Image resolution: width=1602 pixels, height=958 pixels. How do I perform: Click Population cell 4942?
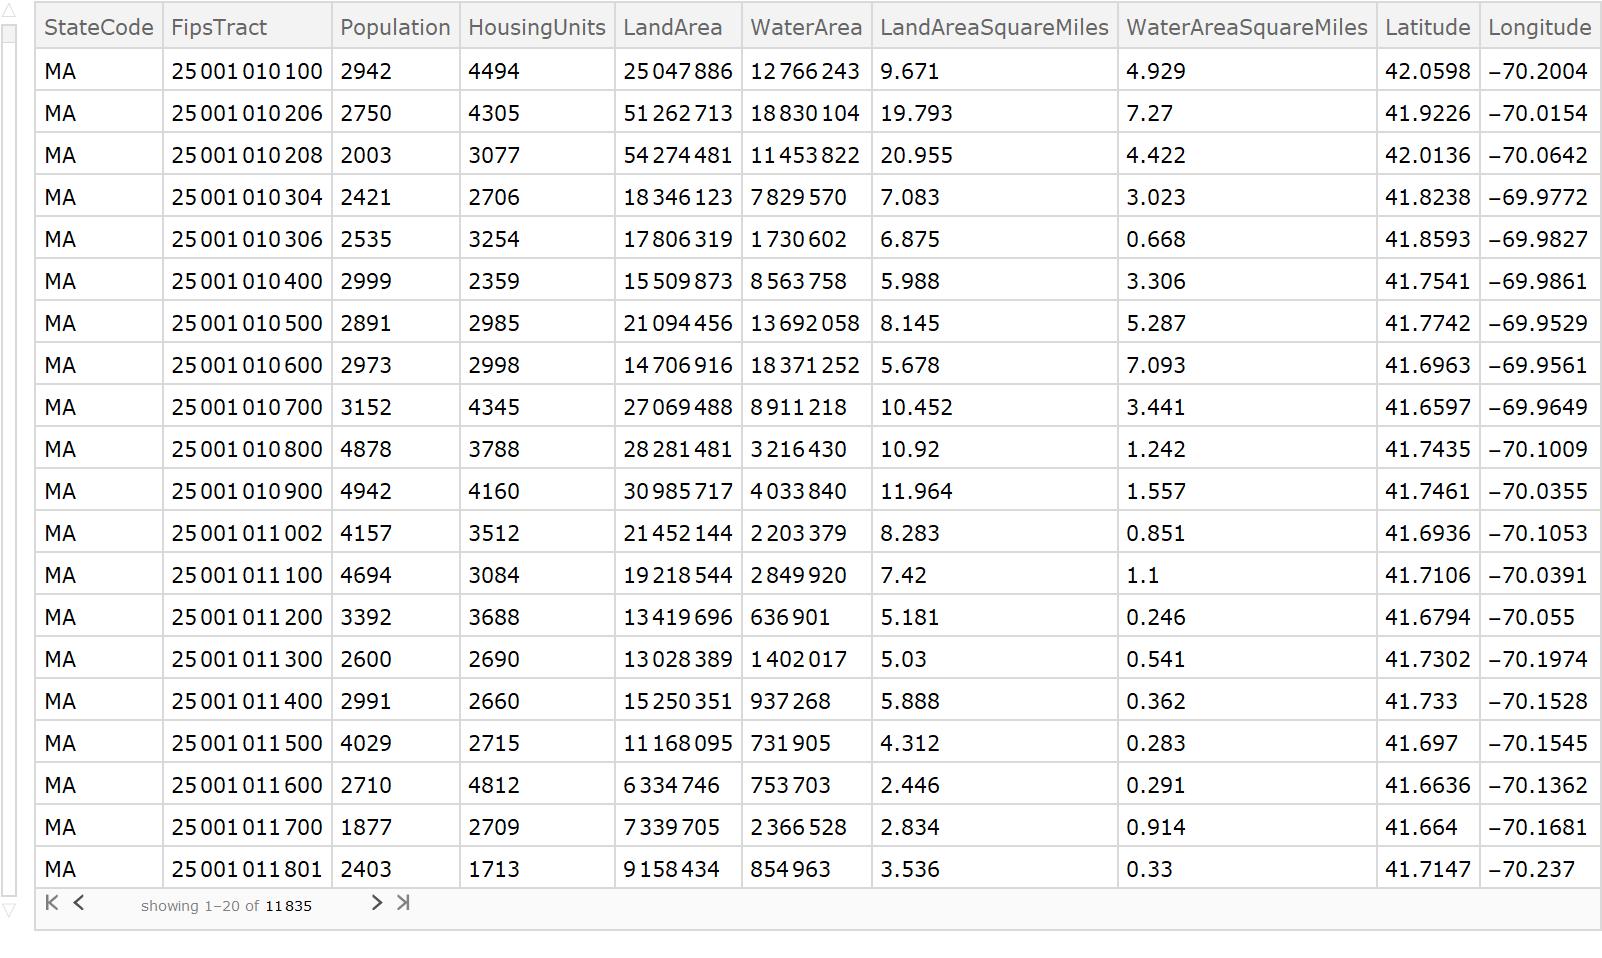coord(396,491)
